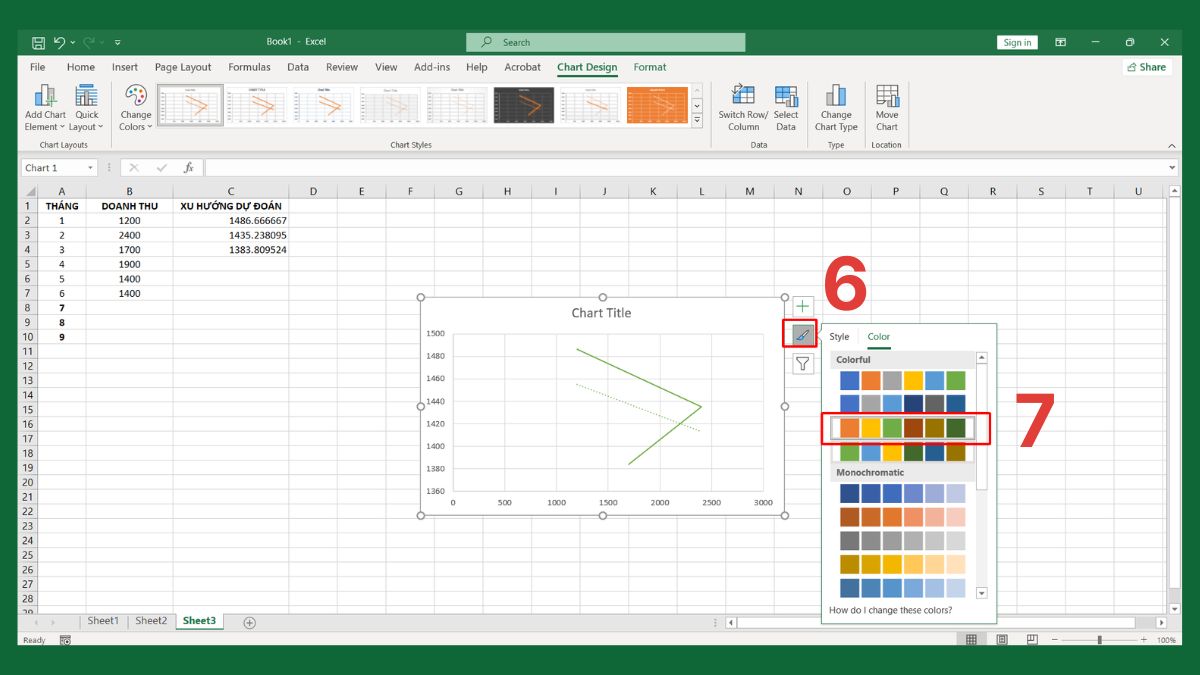The width and height of the screenshot is (1200, 675).
Task: Click the Chart Elements plus button
Action: click(803, 306)
